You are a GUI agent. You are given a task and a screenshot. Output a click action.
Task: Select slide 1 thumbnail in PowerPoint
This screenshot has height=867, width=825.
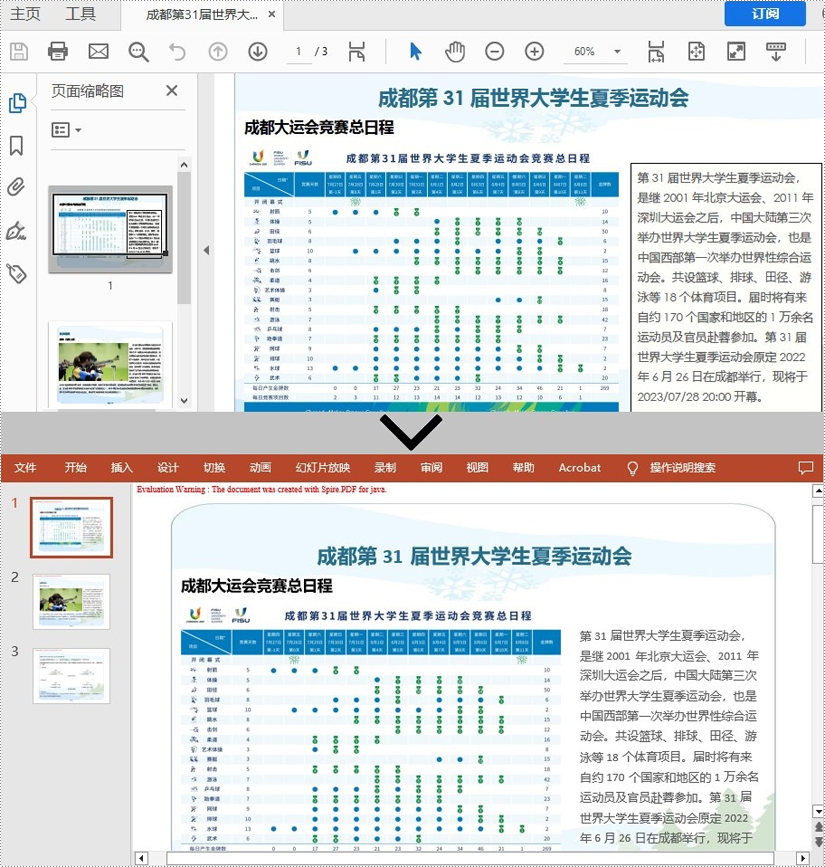72,527
